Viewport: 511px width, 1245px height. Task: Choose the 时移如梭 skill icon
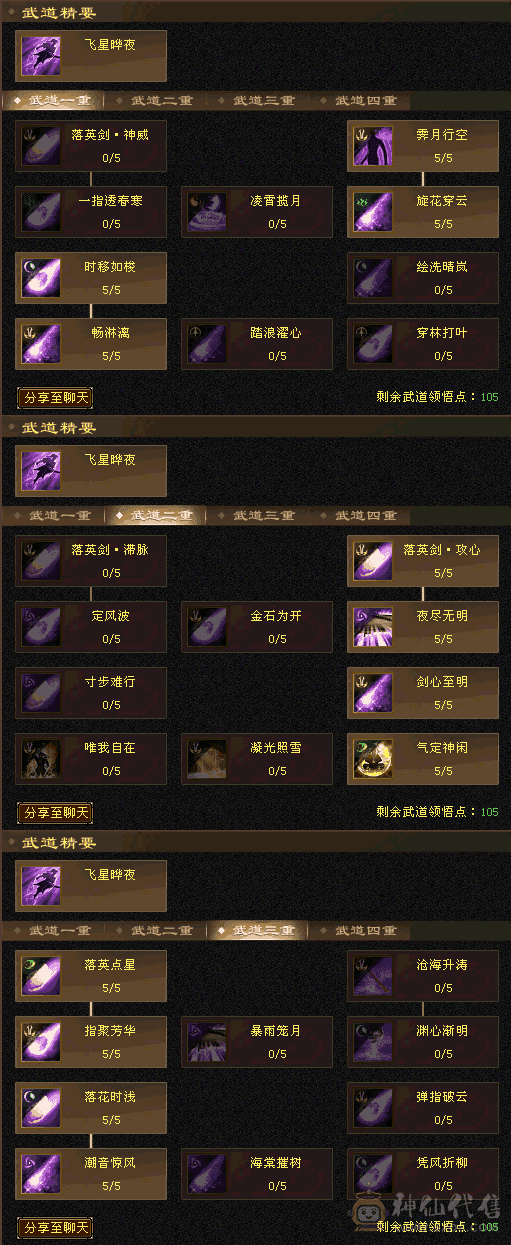click(40, 278)
